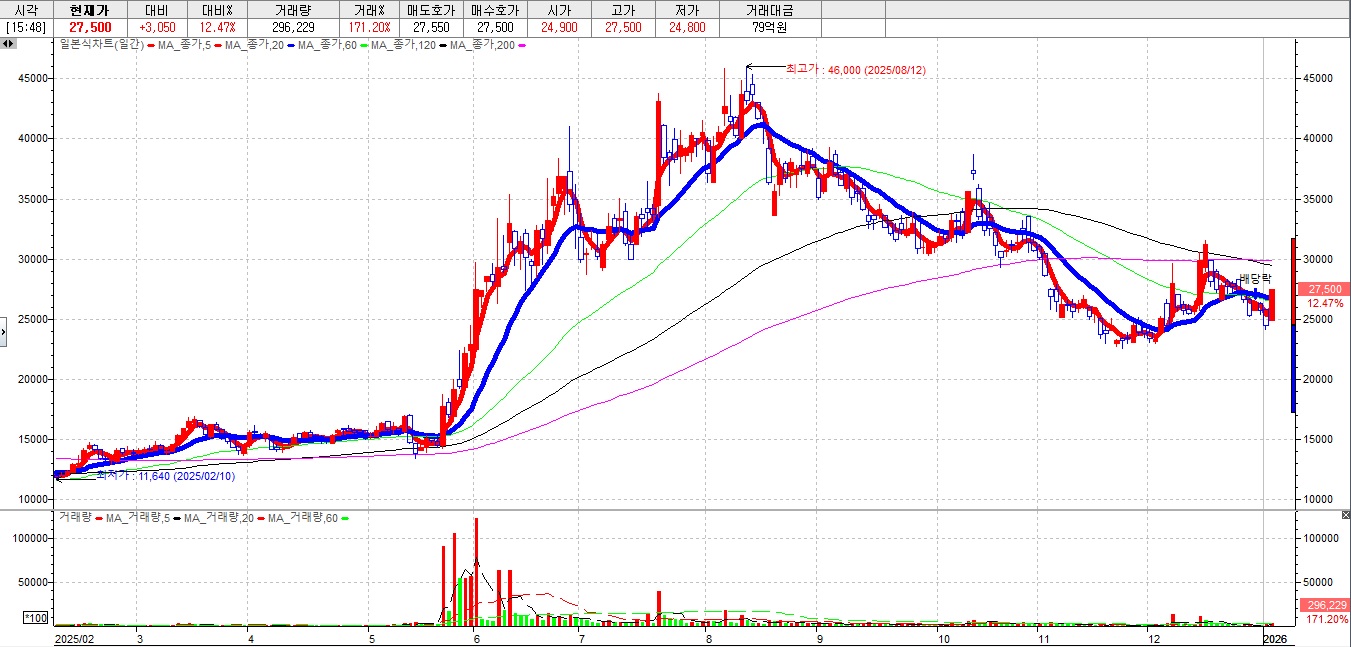Click the 296,229 volume value in top table
The image size is (1351, 647).
click(x=293, y=27)
